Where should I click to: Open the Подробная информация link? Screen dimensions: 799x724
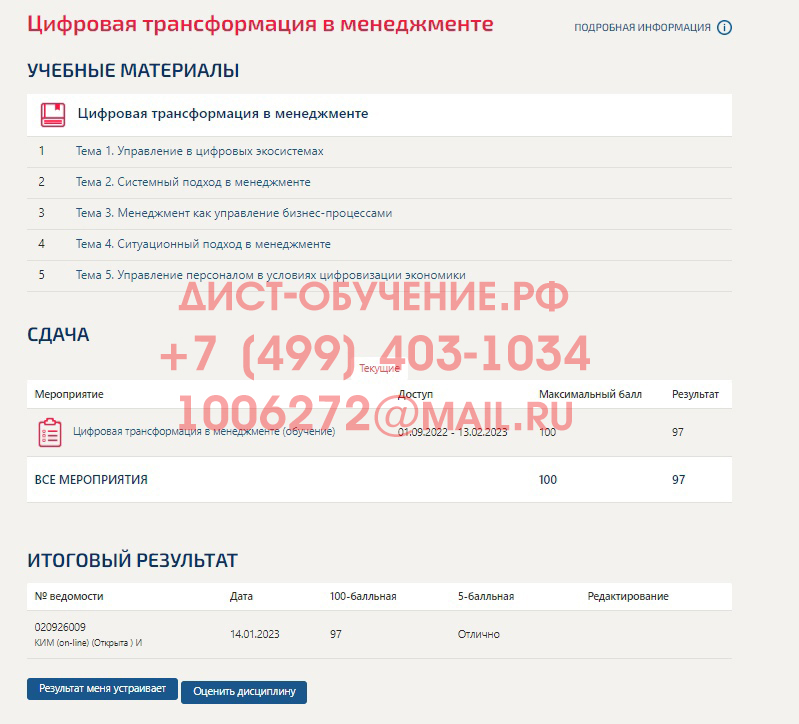[x=642, y=28]
